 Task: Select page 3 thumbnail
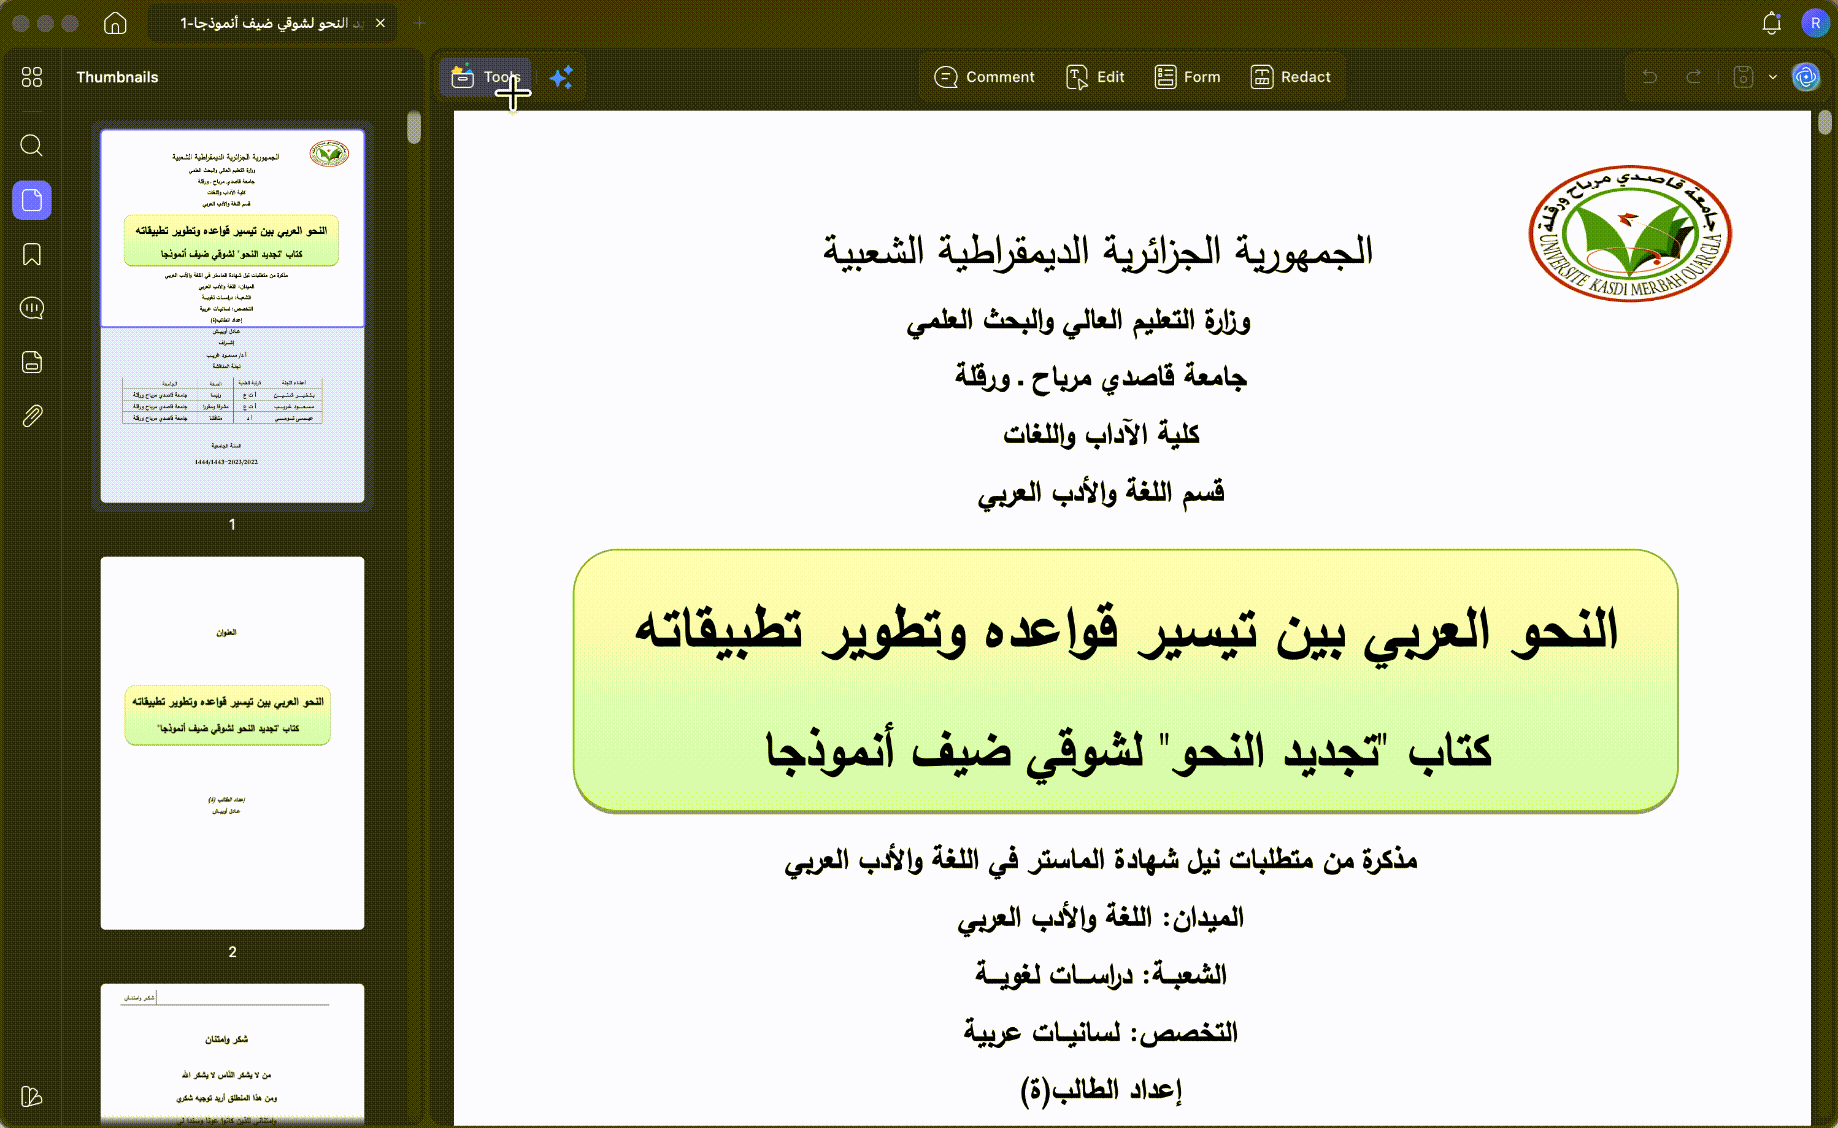point(232,1054)
